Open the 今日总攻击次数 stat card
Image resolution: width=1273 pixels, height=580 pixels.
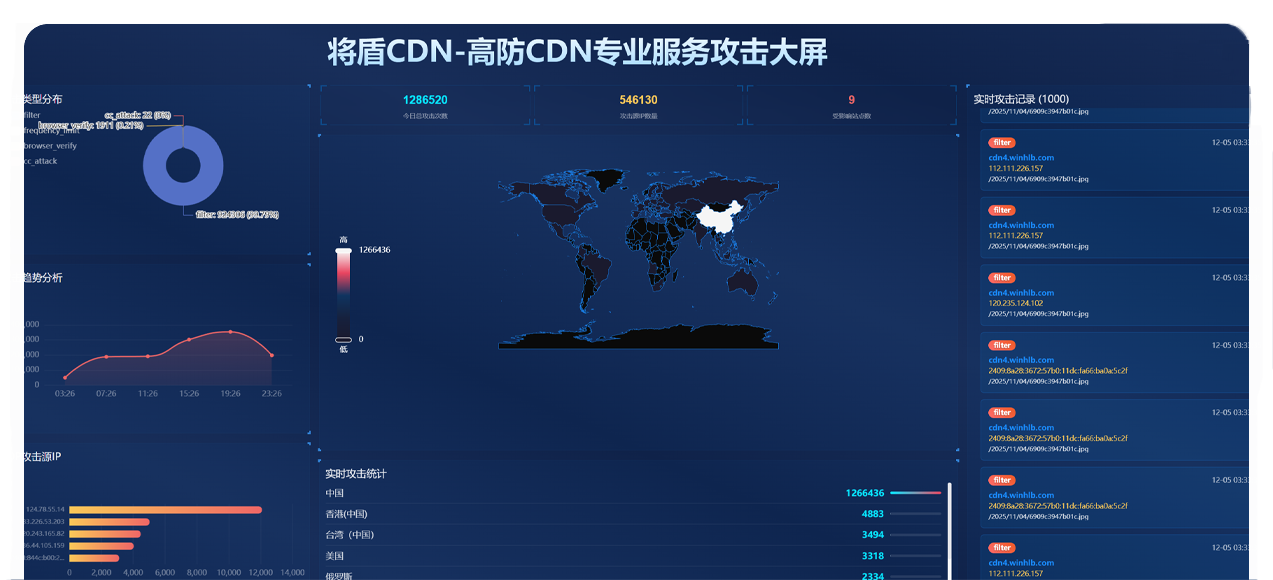425,105
